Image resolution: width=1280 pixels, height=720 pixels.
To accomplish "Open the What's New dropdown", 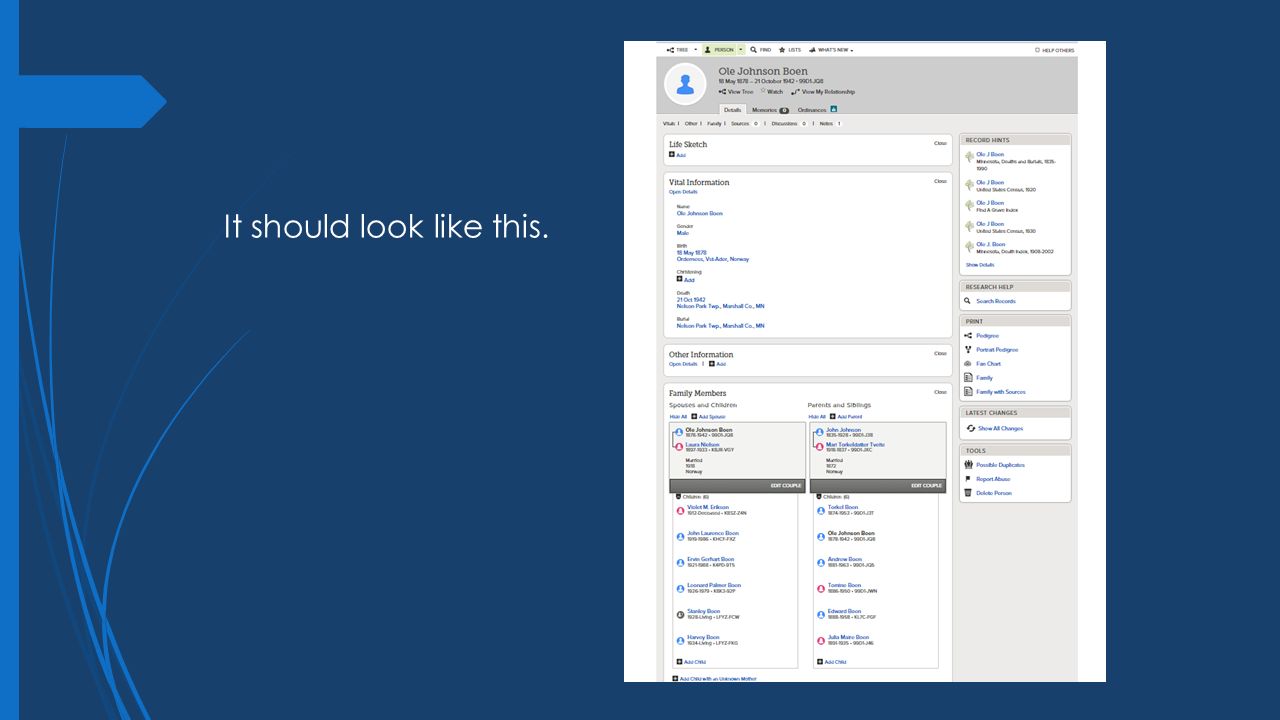I will 831,49.
